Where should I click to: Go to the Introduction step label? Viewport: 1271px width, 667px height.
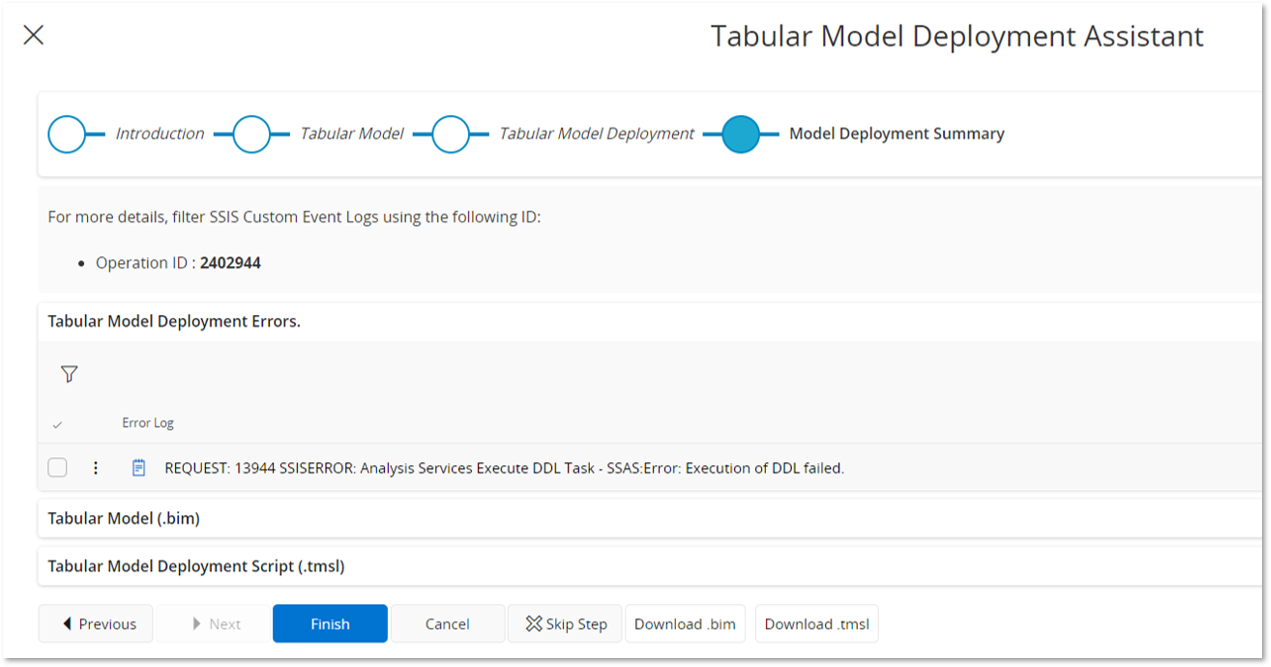click(x=160, y=133)
